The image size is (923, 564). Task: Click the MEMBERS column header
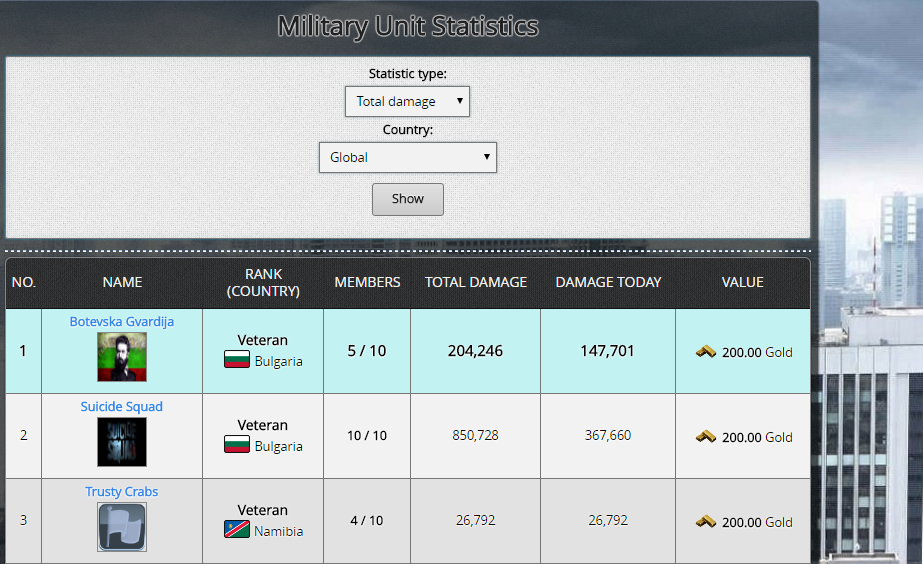click(x=367, y=282)
